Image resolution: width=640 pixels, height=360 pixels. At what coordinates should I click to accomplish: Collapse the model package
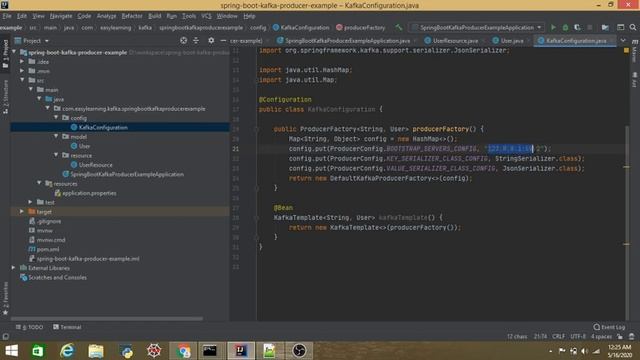[56, 137]
